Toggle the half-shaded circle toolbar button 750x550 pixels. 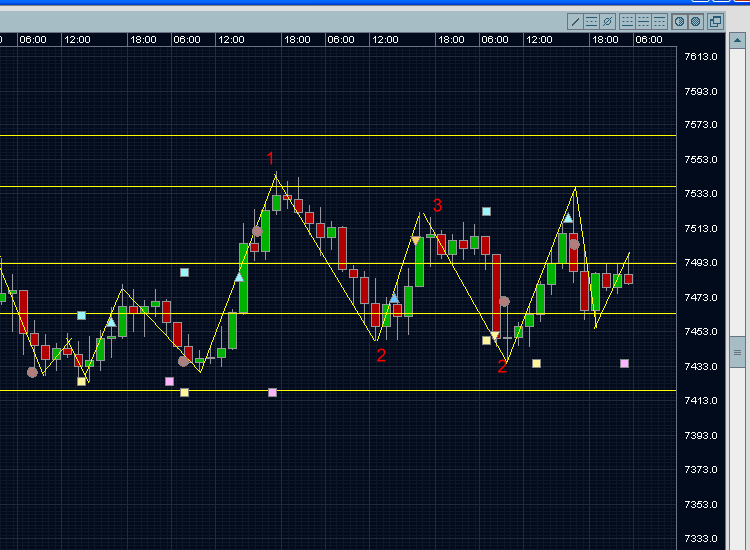pyautogui.click(x=679, y=21)
